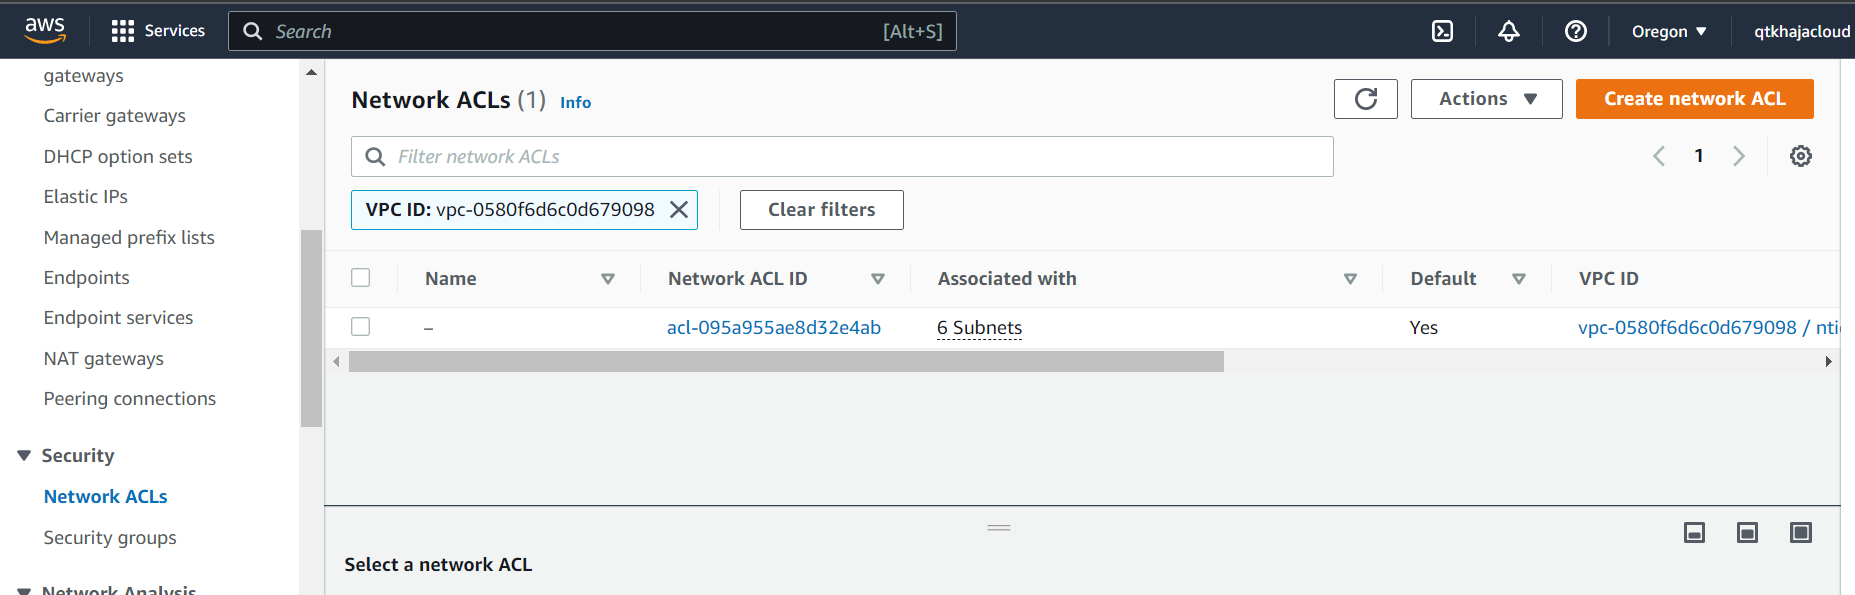Open table preferences gear icon
This screenshot has height=595, width=1855.
click(1800, 156)
